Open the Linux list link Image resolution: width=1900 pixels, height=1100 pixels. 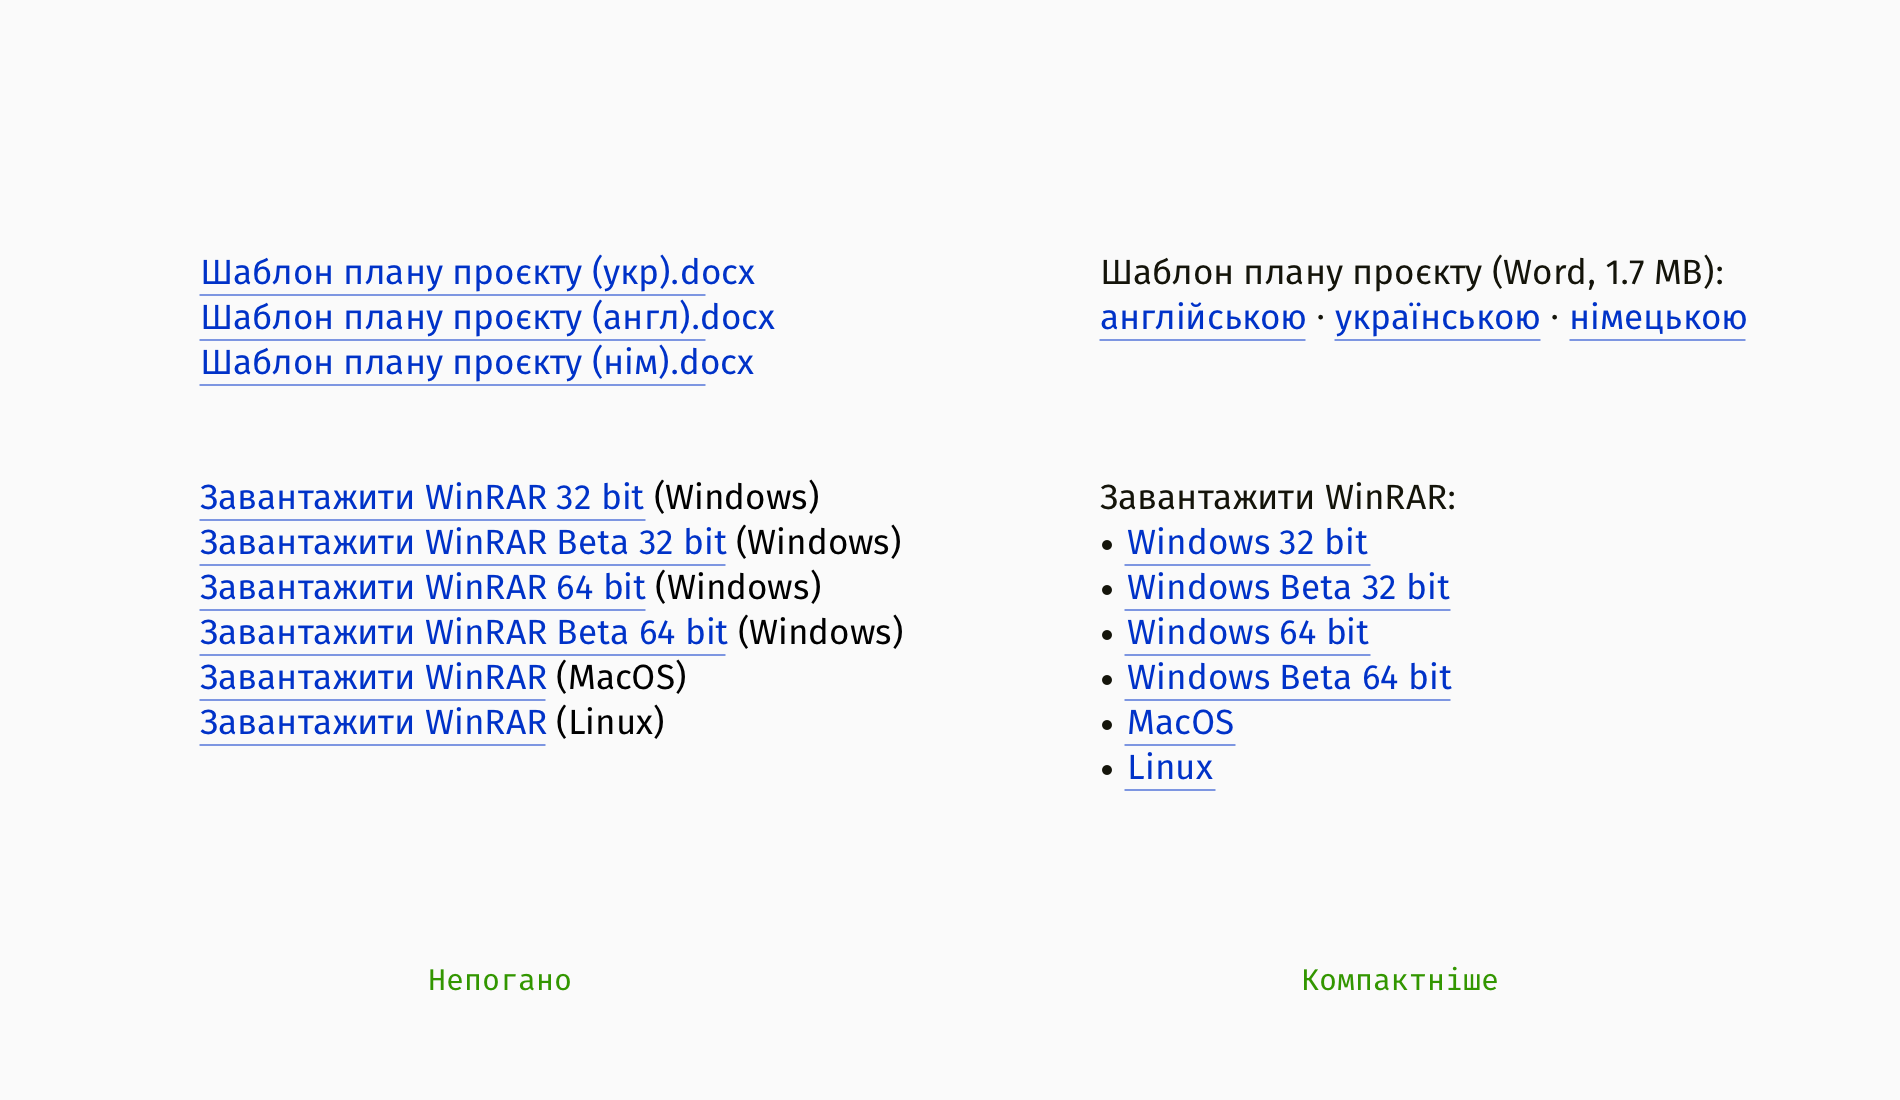point(1170,768)
